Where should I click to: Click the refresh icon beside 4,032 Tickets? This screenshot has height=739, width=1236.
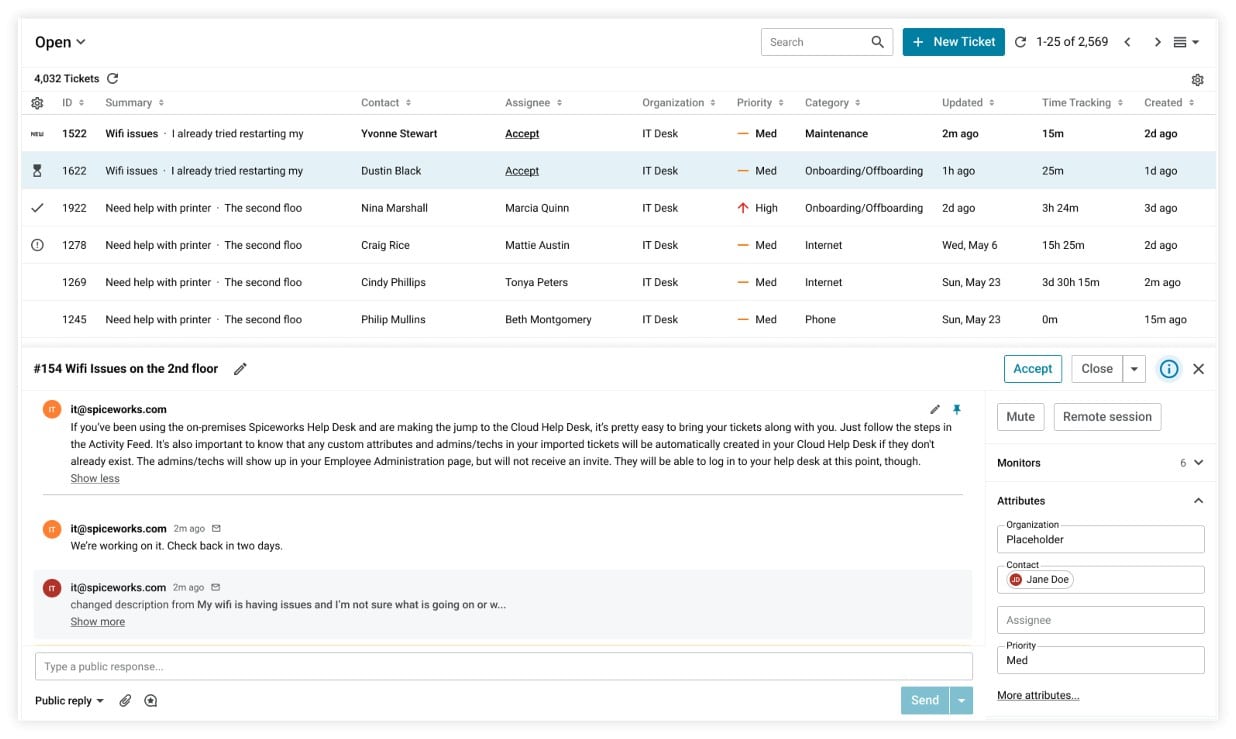(113, 79)
